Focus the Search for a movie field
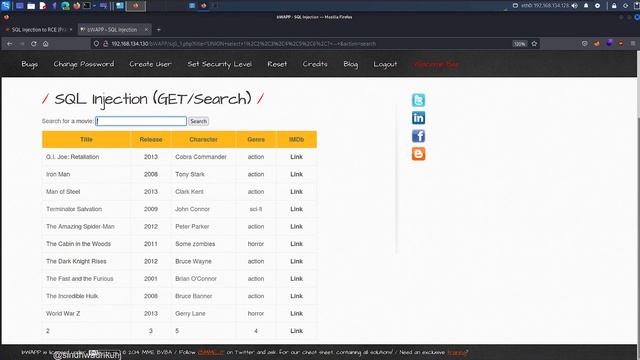640x360 pixels. tap(141, 121)
